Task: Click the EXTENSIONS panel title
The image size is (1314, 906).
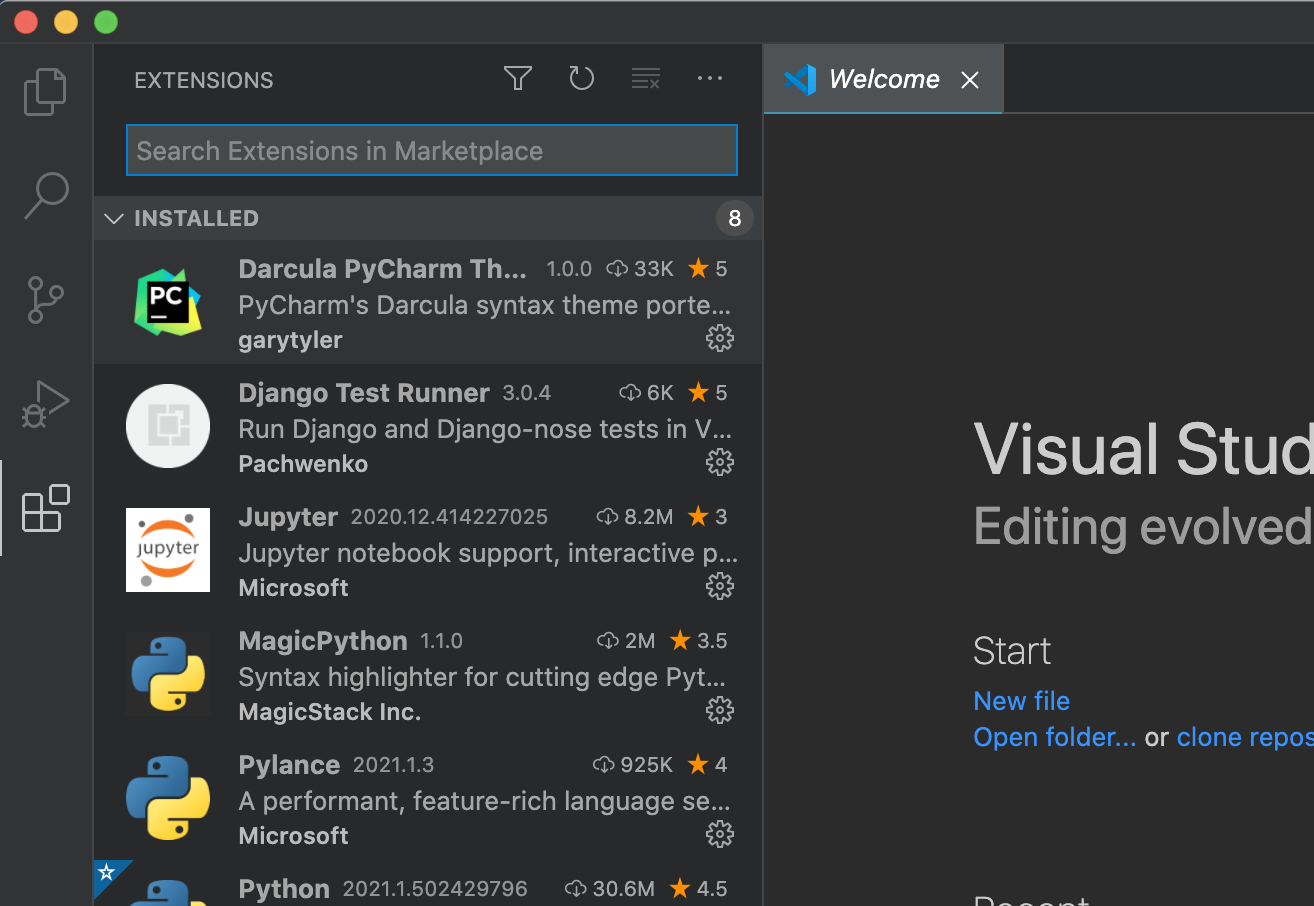Action: pyautogui.click(x=204, y=81)
